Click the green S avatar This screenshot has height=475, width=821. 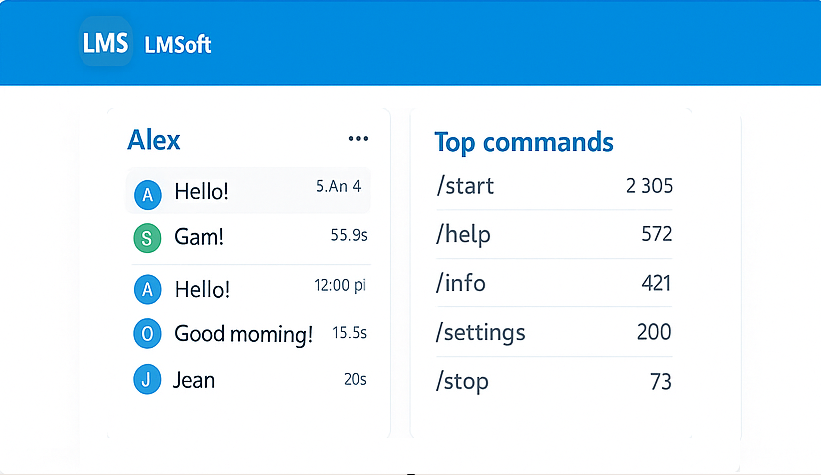[147, 239]
